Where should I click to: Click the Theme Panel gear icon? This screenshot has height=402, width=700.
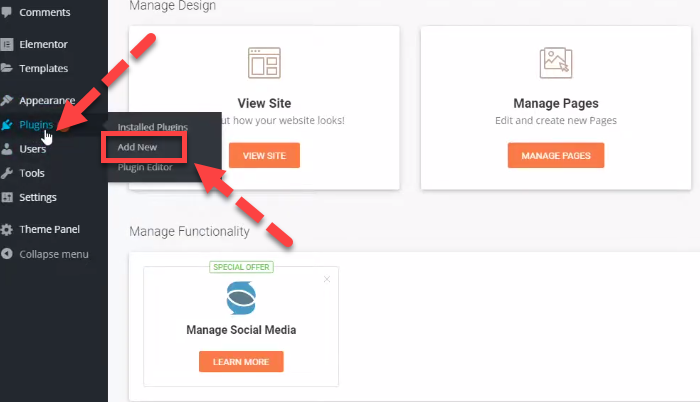[x=7, y=230]
